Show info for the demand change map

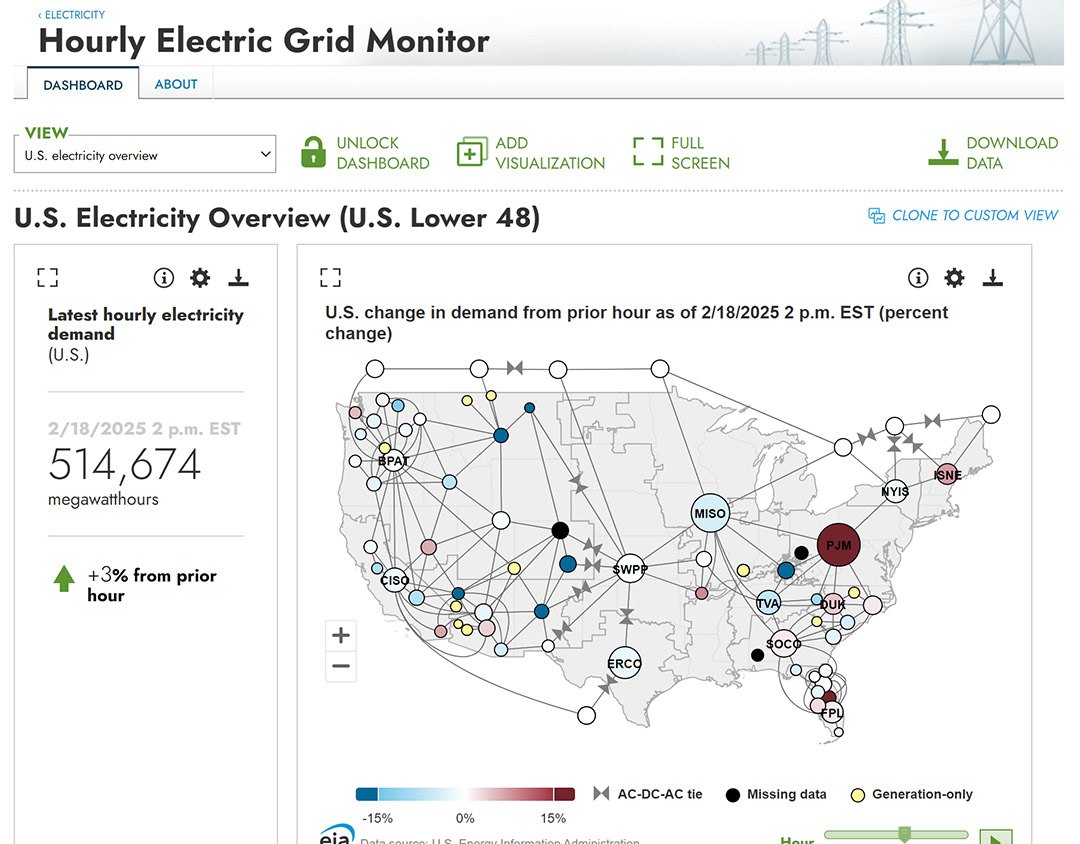pyautogui.click(x=918, y=278)
